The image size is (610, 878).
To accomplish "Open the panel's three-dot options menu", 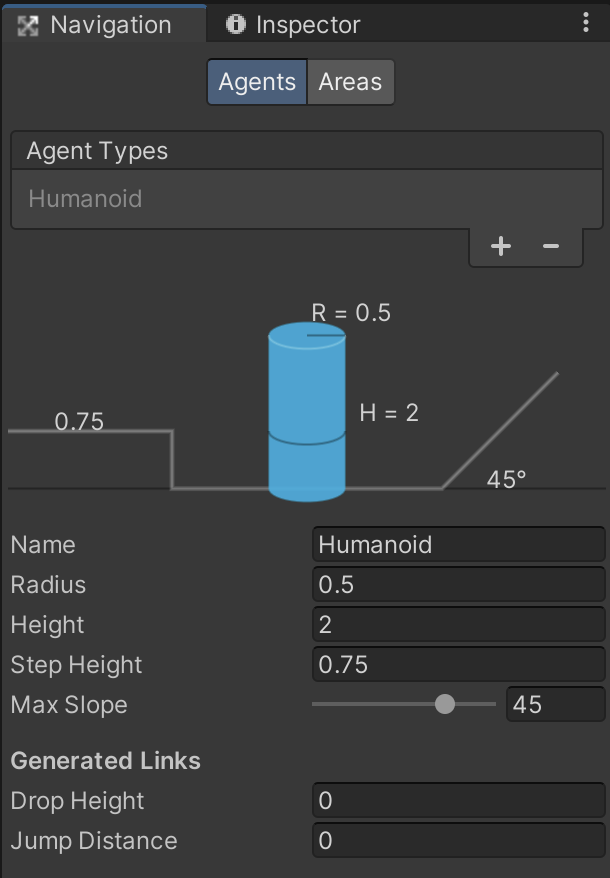I will (586, 24).
